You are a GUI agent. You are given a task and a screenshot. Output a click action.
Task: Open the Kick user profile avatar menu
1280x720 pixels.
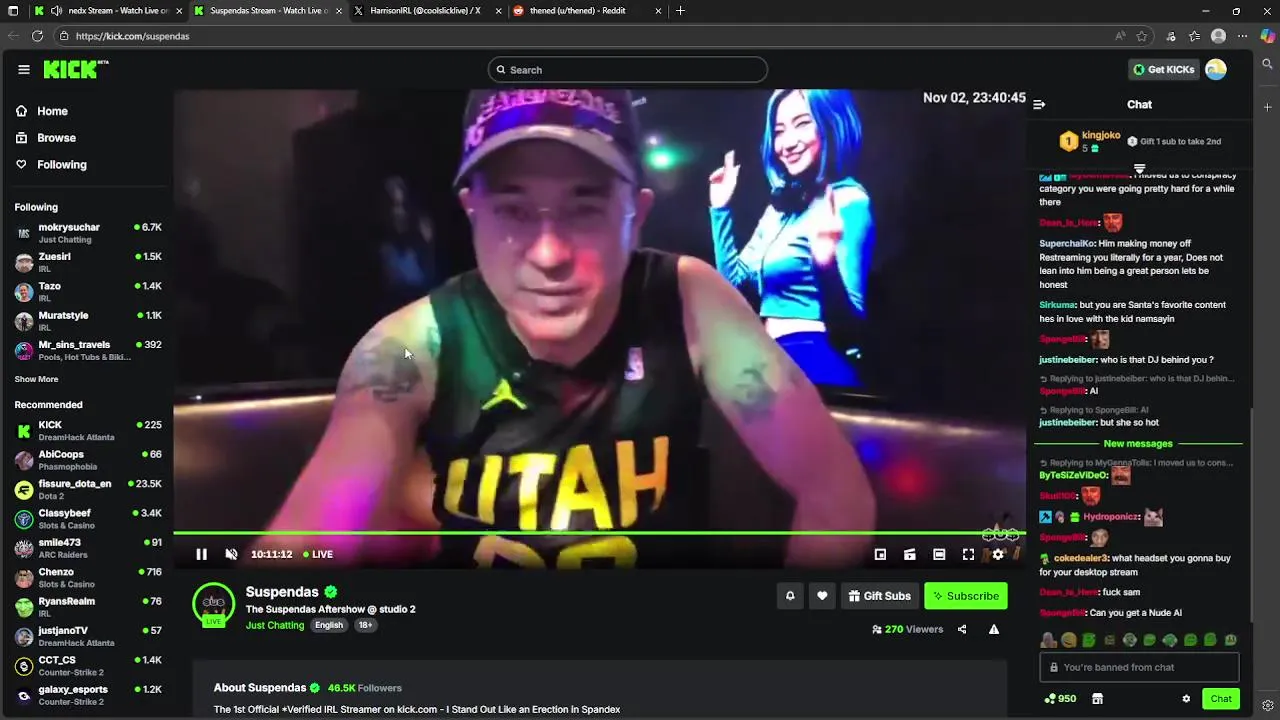(x=1216, y=69)
